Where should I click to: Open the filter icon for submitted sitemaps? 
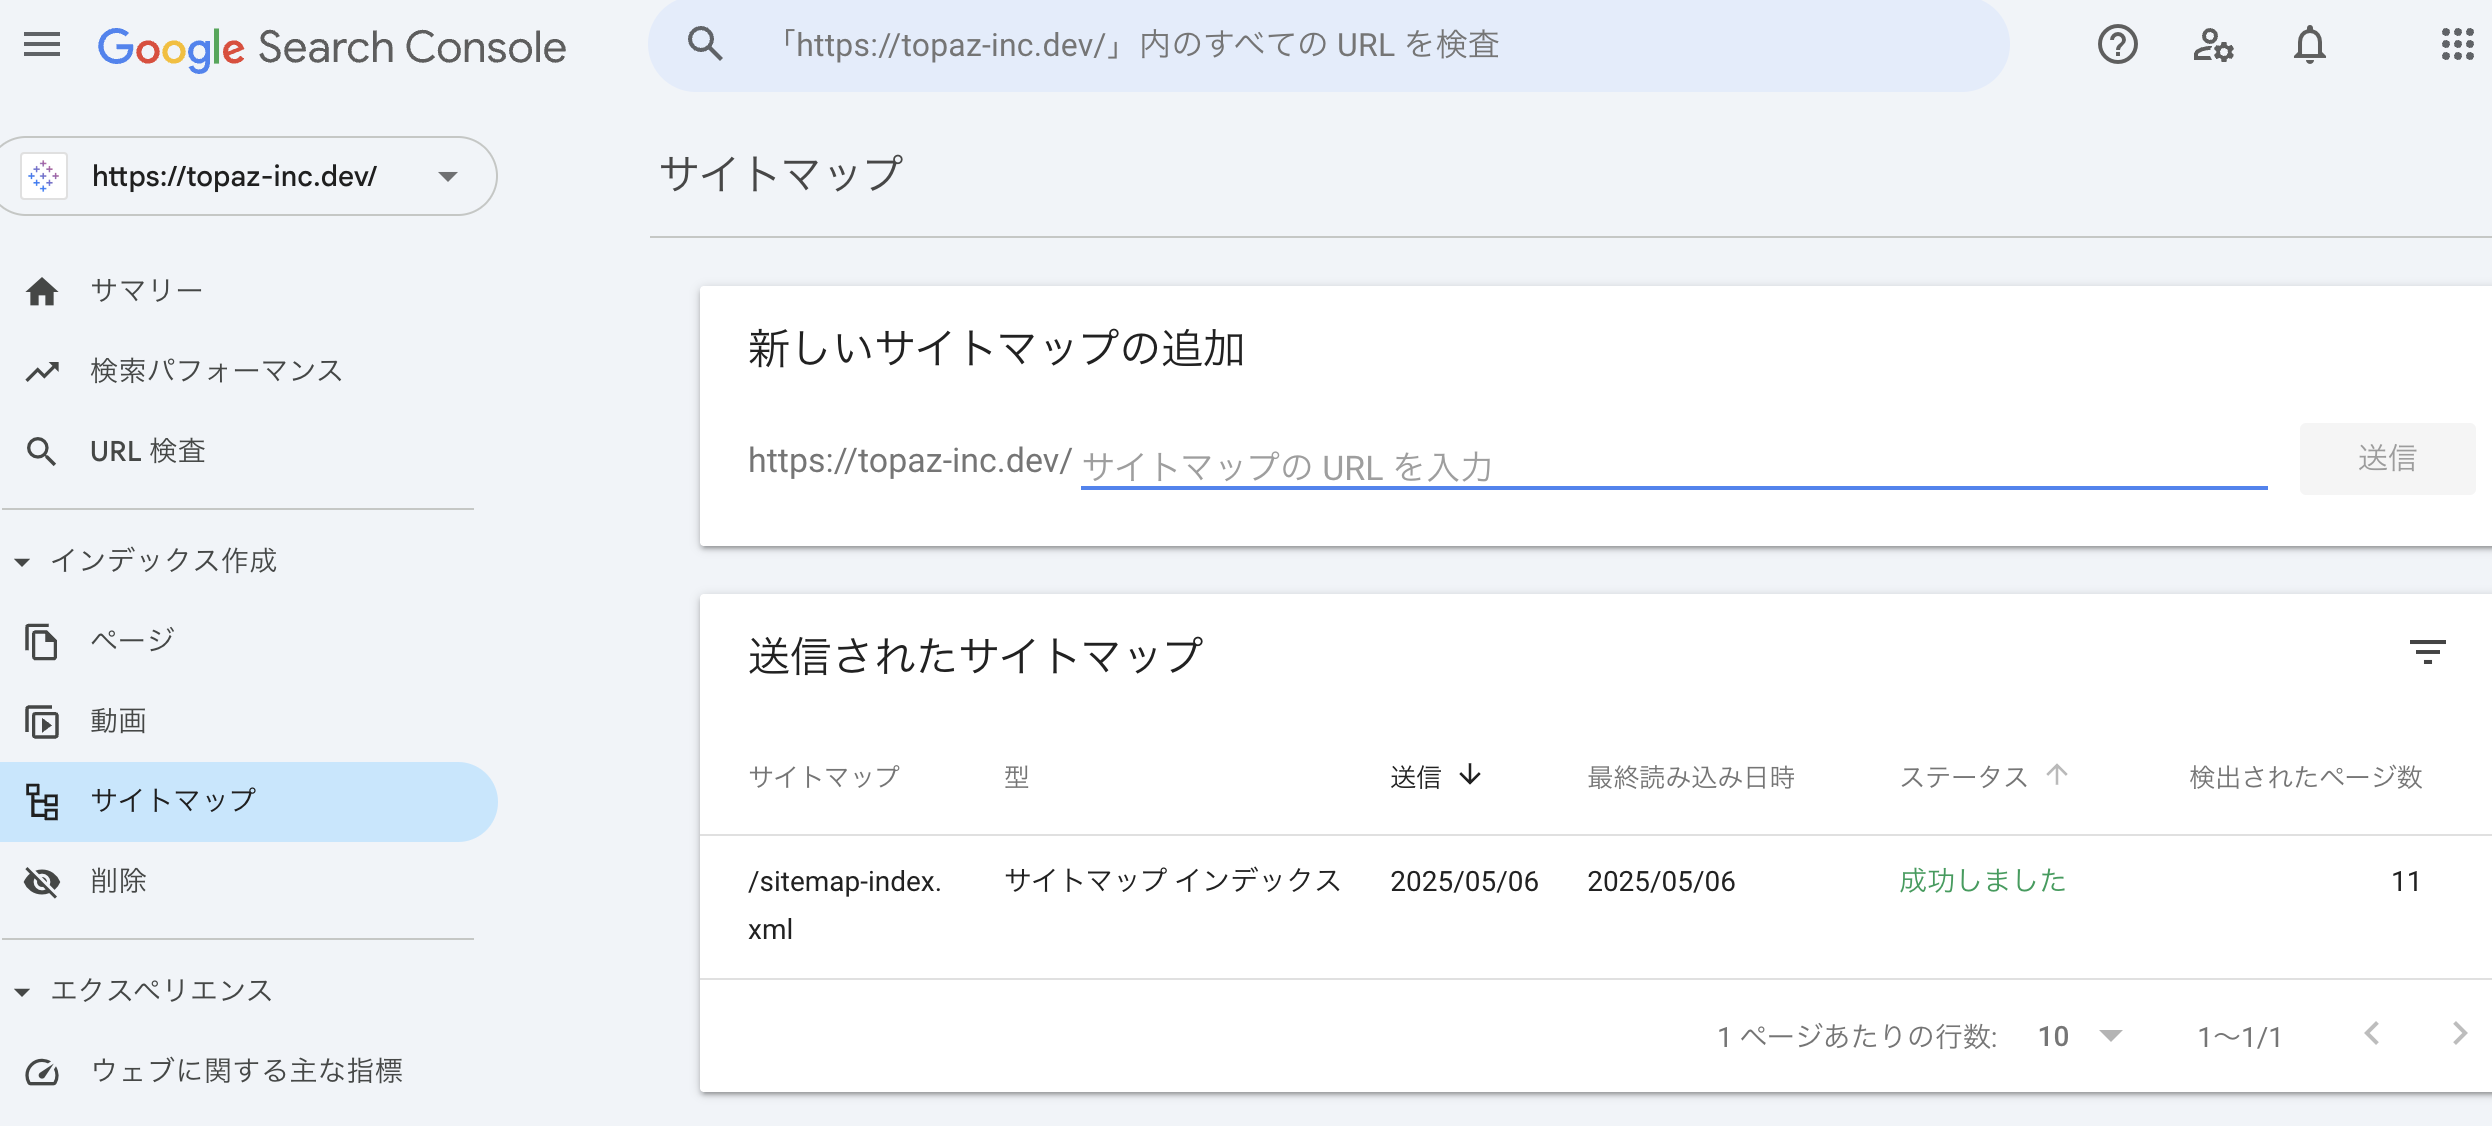click(x=2427, y=653)
